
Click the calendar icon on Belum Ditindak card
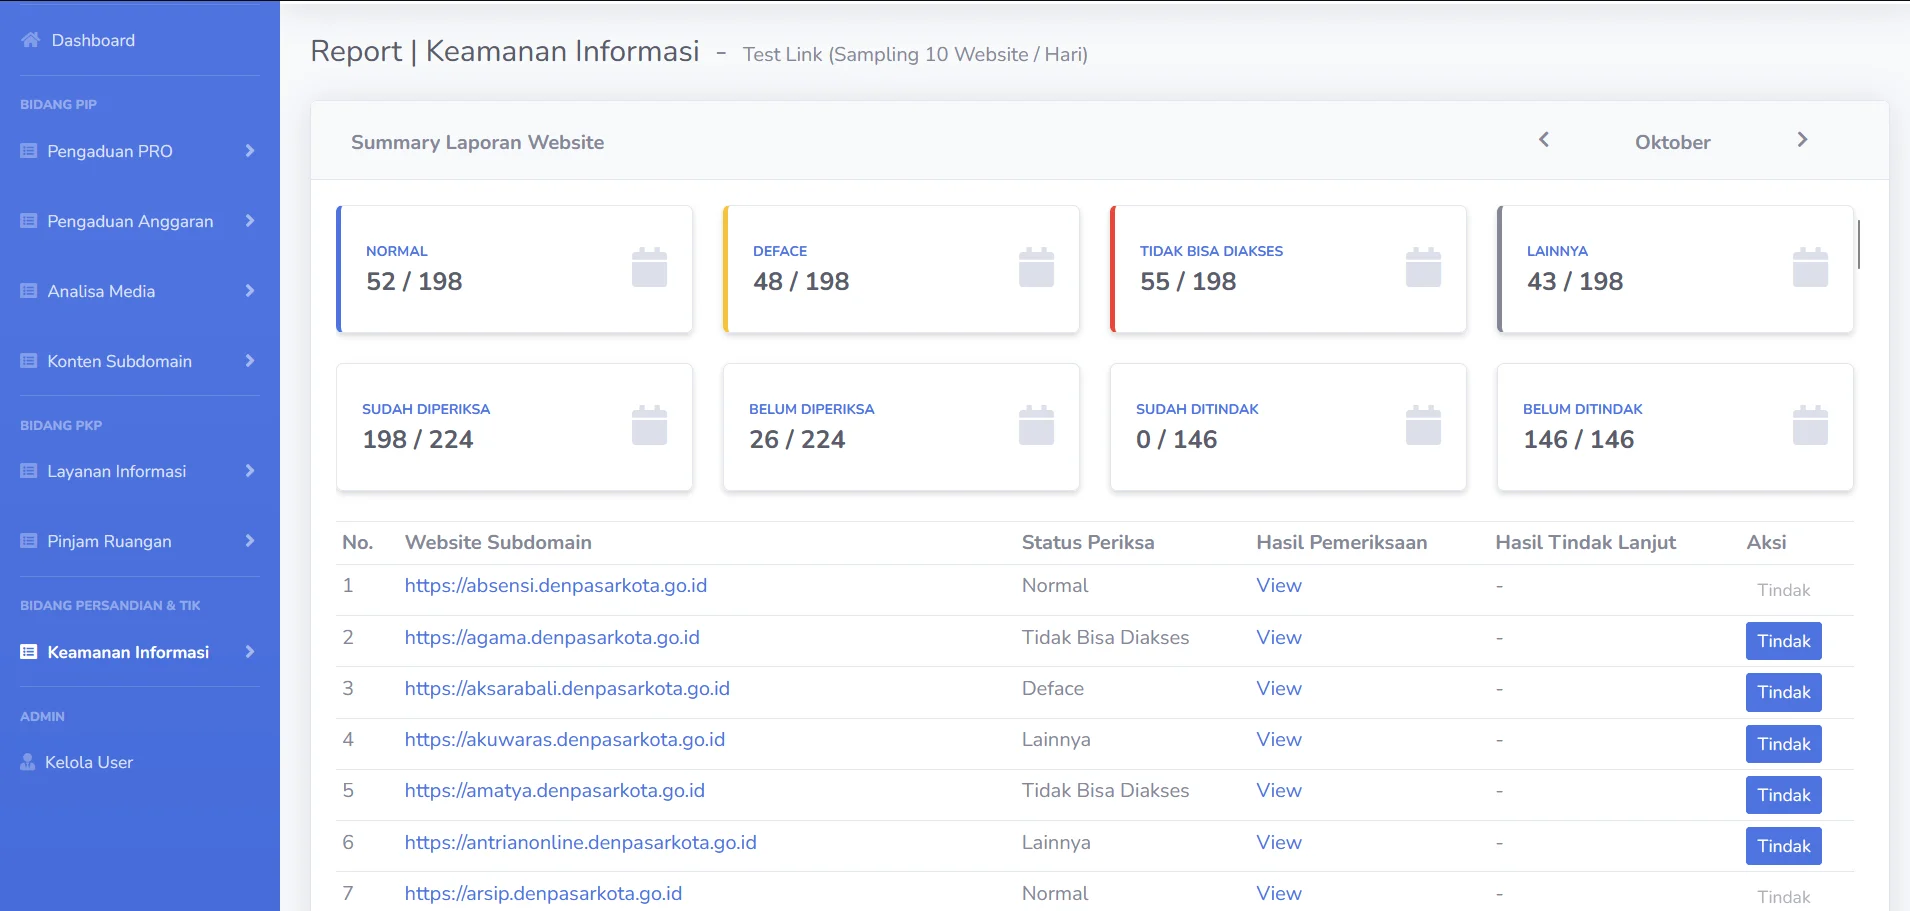coord(1810,425)
